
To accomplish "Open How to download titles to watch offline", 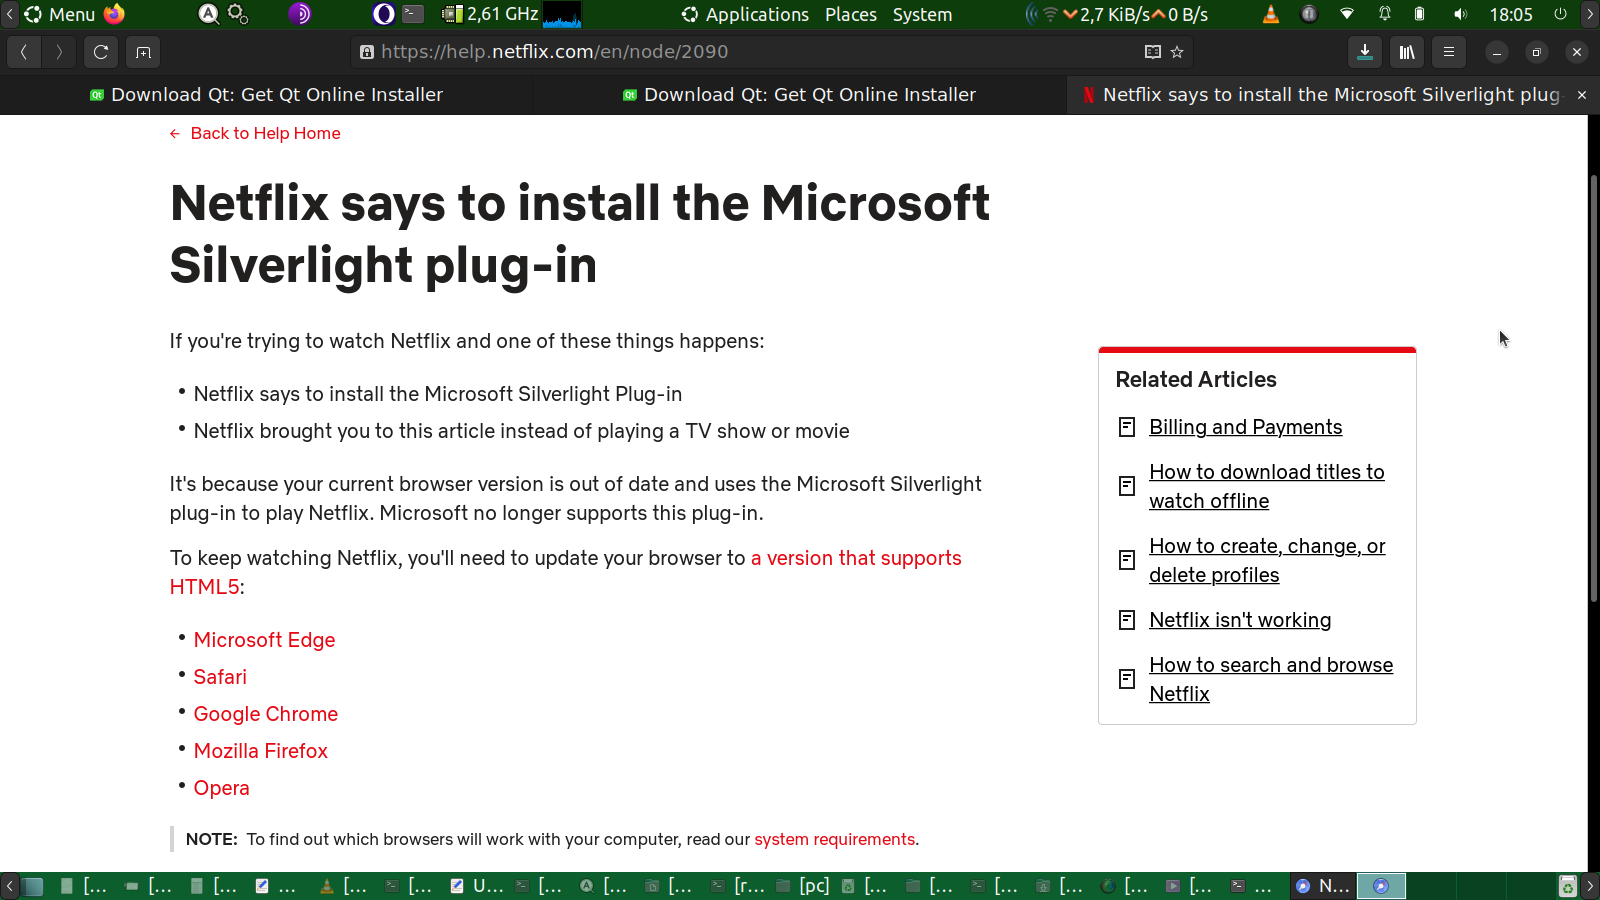I will point(1267,486).
